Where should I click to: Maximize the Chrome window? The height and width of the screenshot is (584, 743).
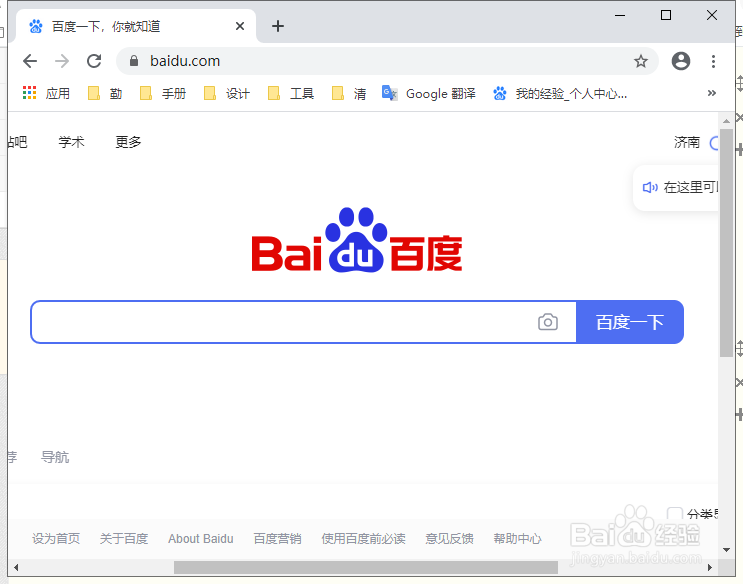coord(666,15)
